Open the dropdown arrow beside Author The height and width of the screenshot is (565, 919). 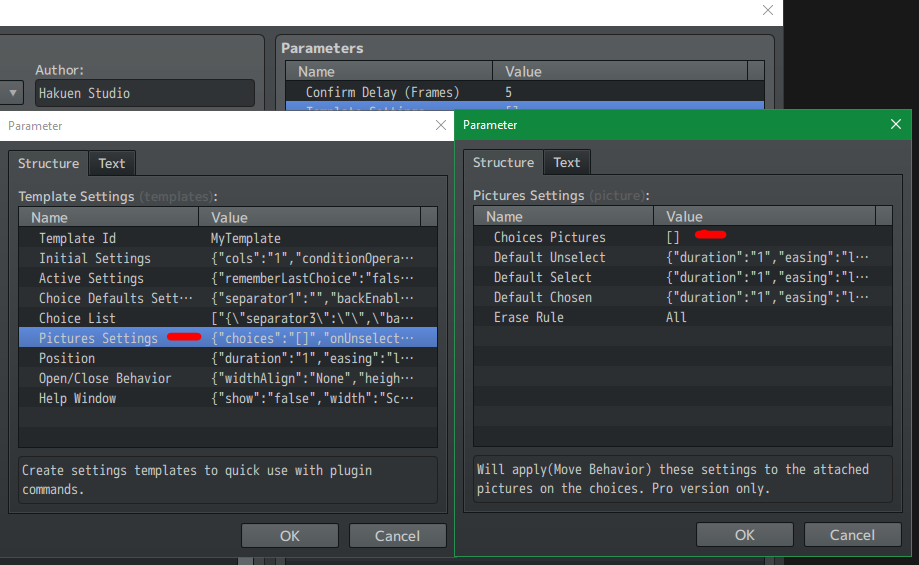pyautogui.click(x=13, y=93)
